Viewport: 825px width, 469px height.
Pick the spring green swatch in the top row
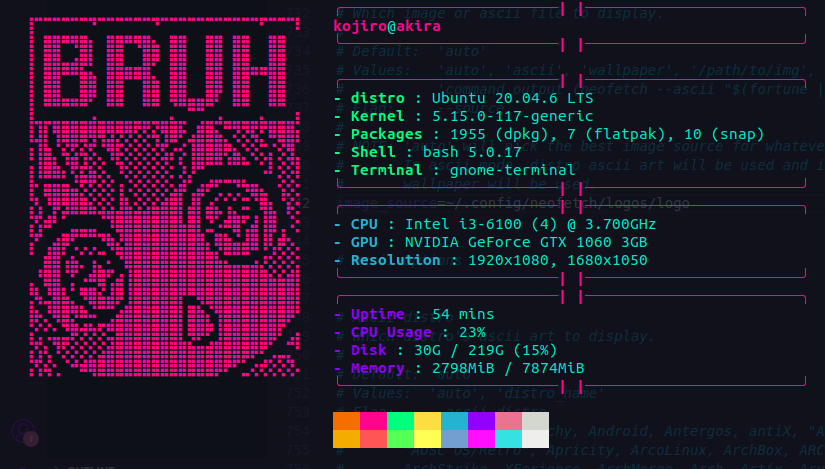(400, 421)
